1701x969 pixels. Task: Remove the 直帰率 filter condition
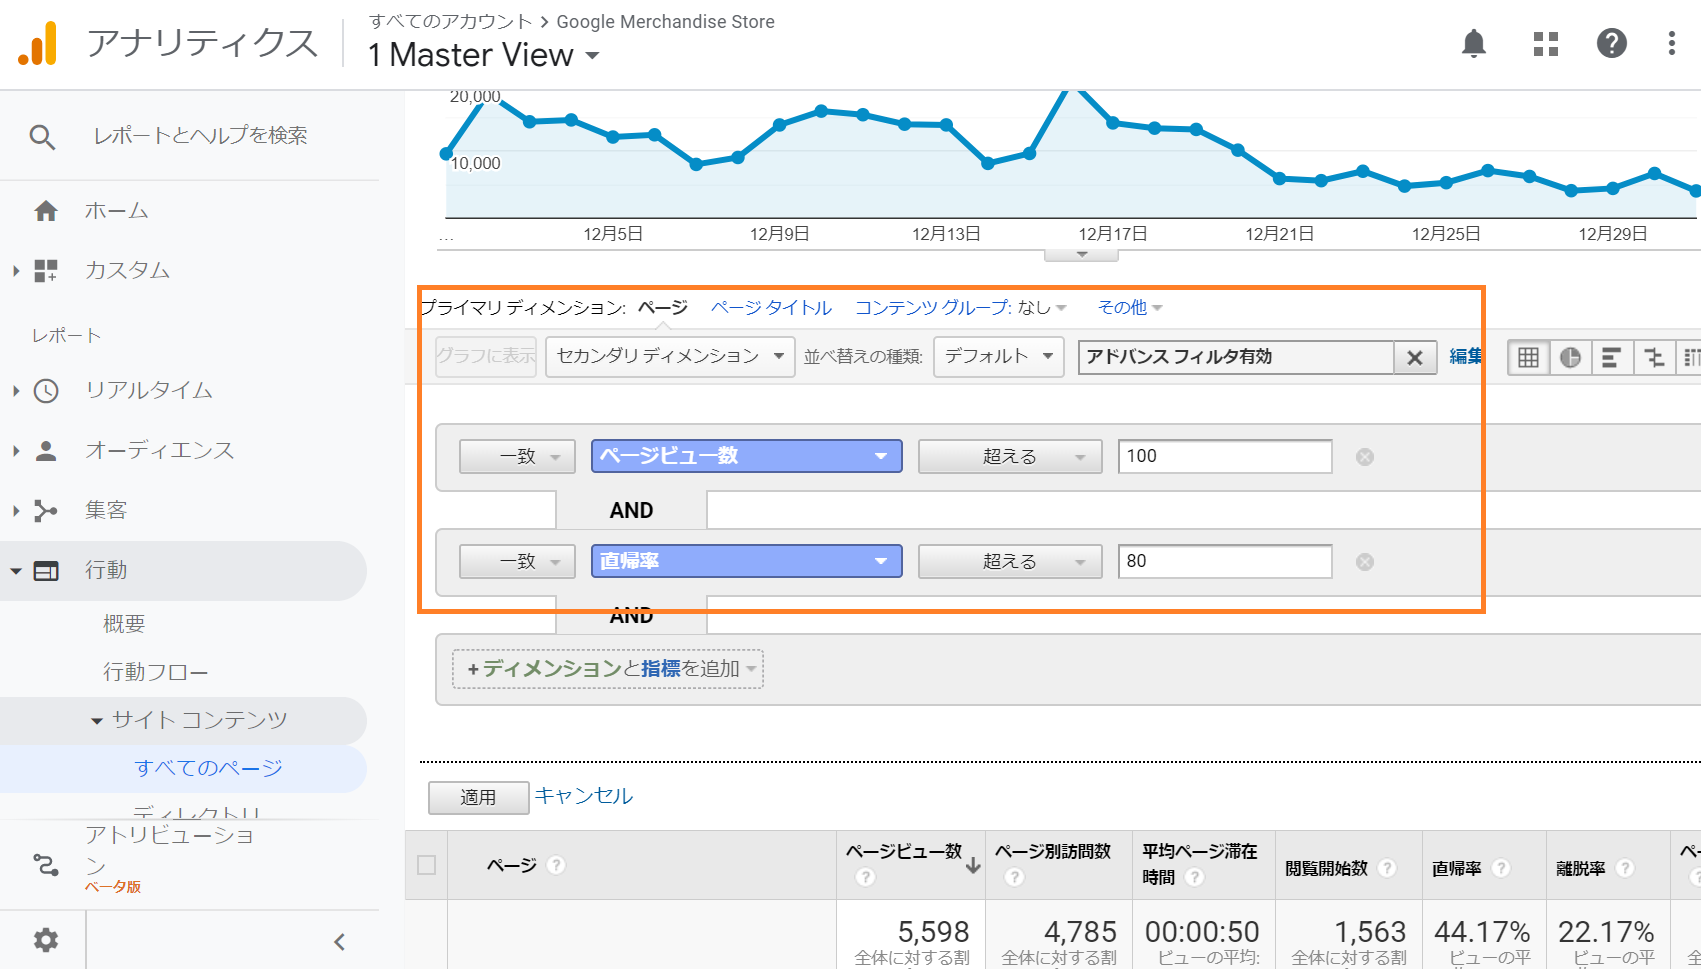click(x=1364, y=562)
